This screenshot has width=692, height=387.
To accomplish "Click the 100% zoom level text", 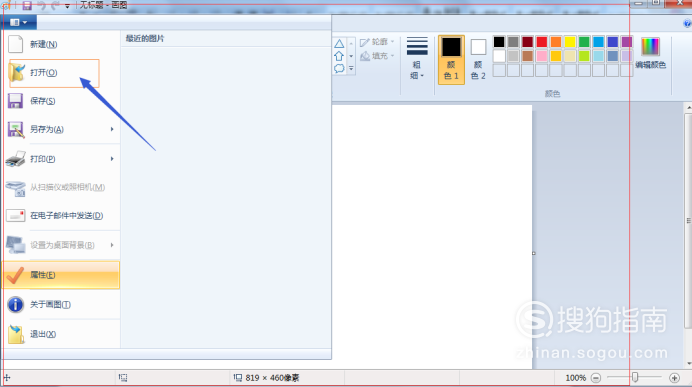I will coord(575,378).
